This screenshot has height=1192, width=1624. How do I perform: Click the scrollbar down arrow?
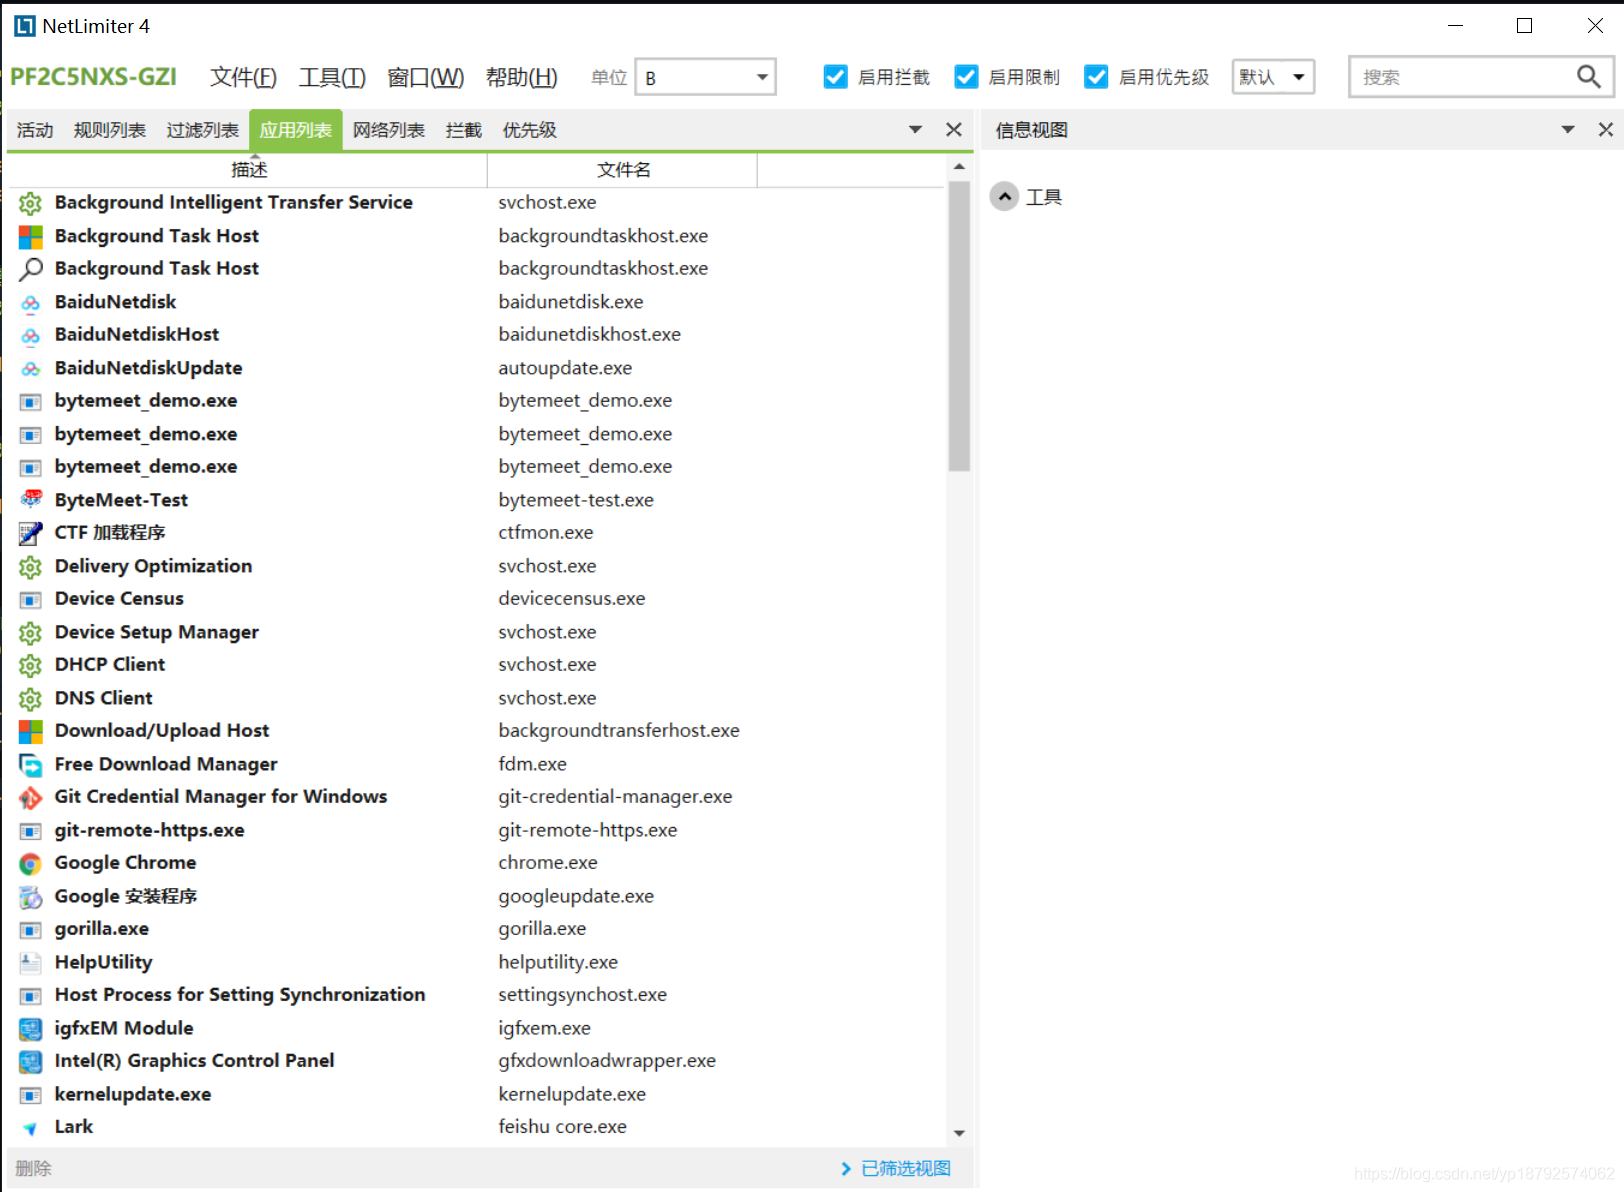(959, 1133)
